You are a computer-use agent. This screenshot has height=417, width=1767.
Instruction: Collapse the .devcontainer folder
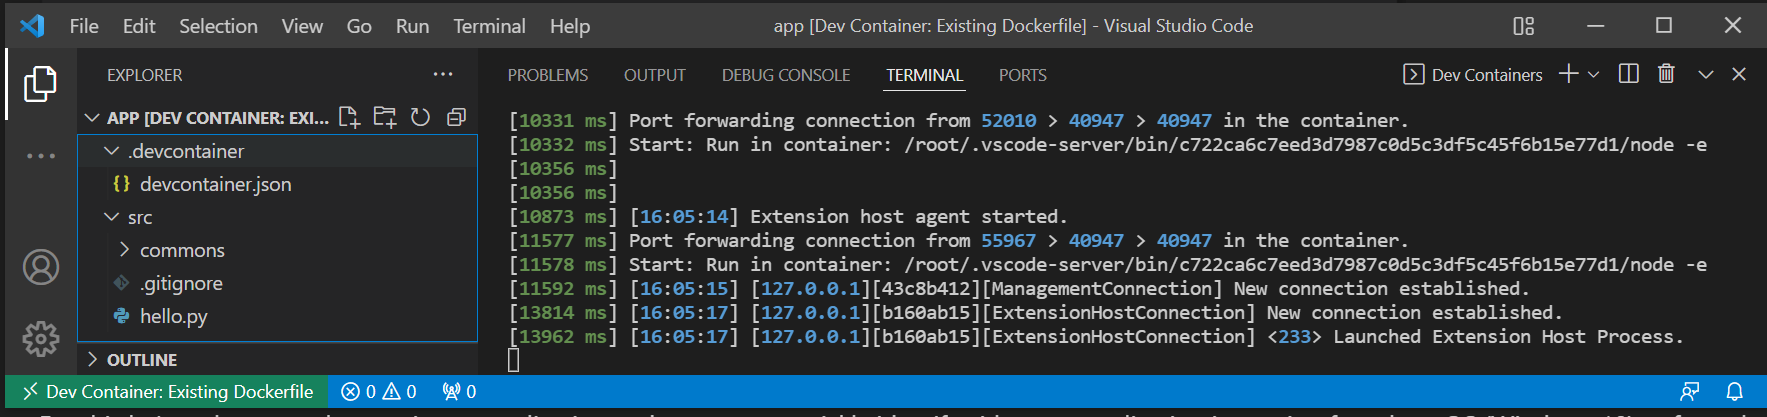pos(111,151)
